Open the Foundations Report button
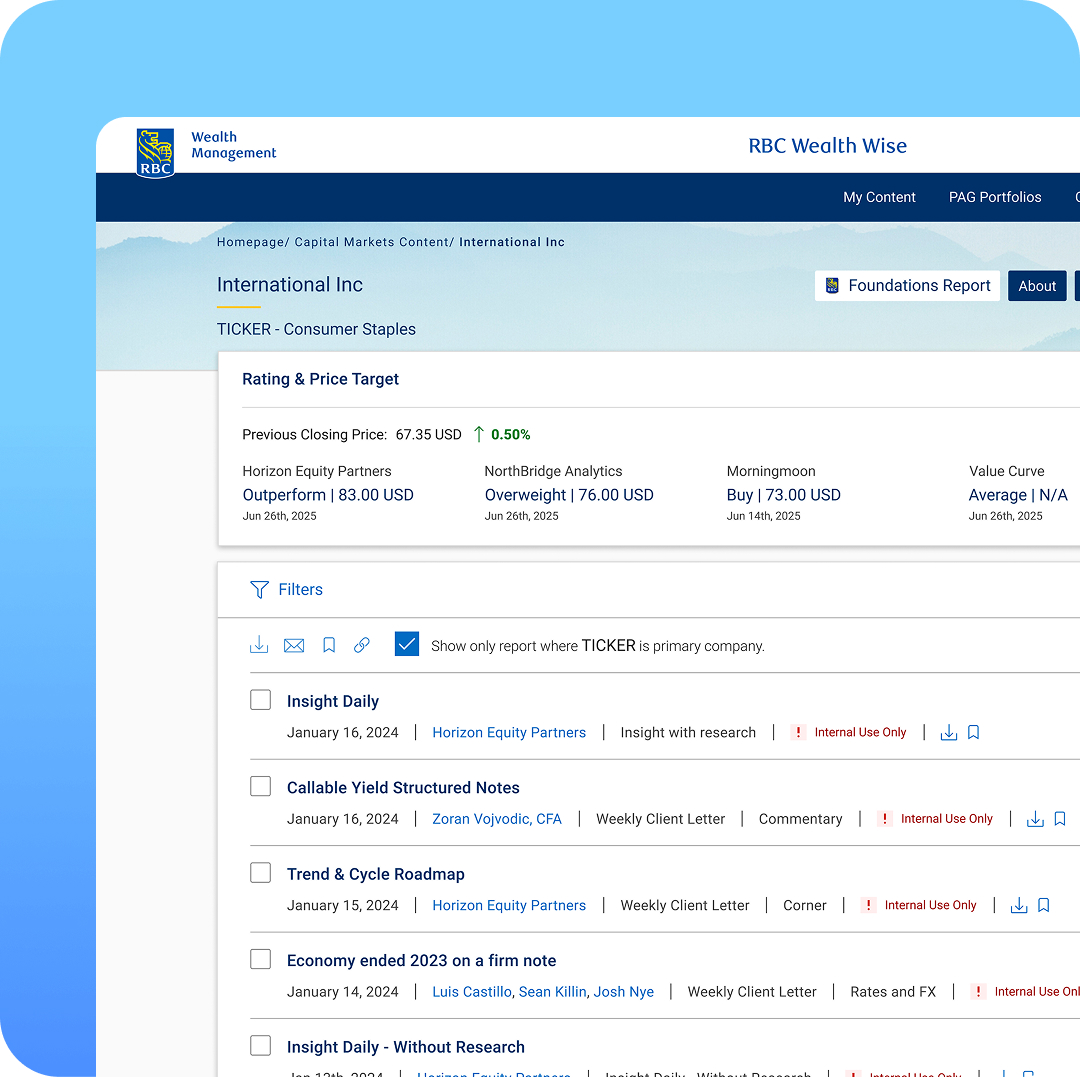Viewport: 1080px width, 1077px height. pyautogui.click(x=907, y=286)
